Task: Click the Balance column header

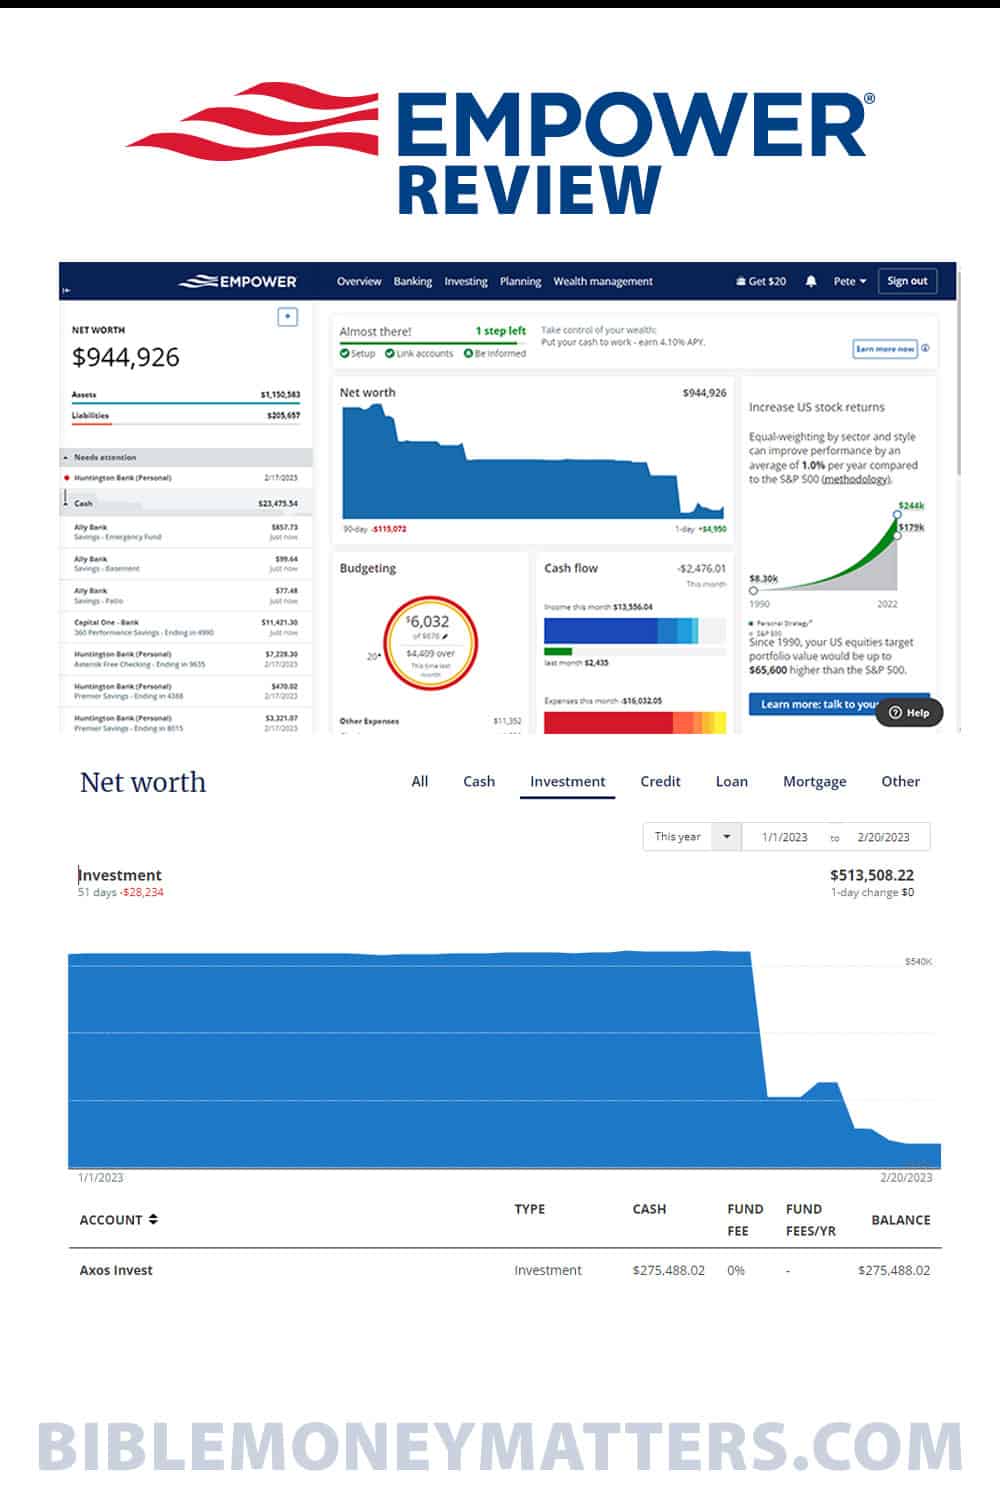Action: click(x=901, y=1220)
